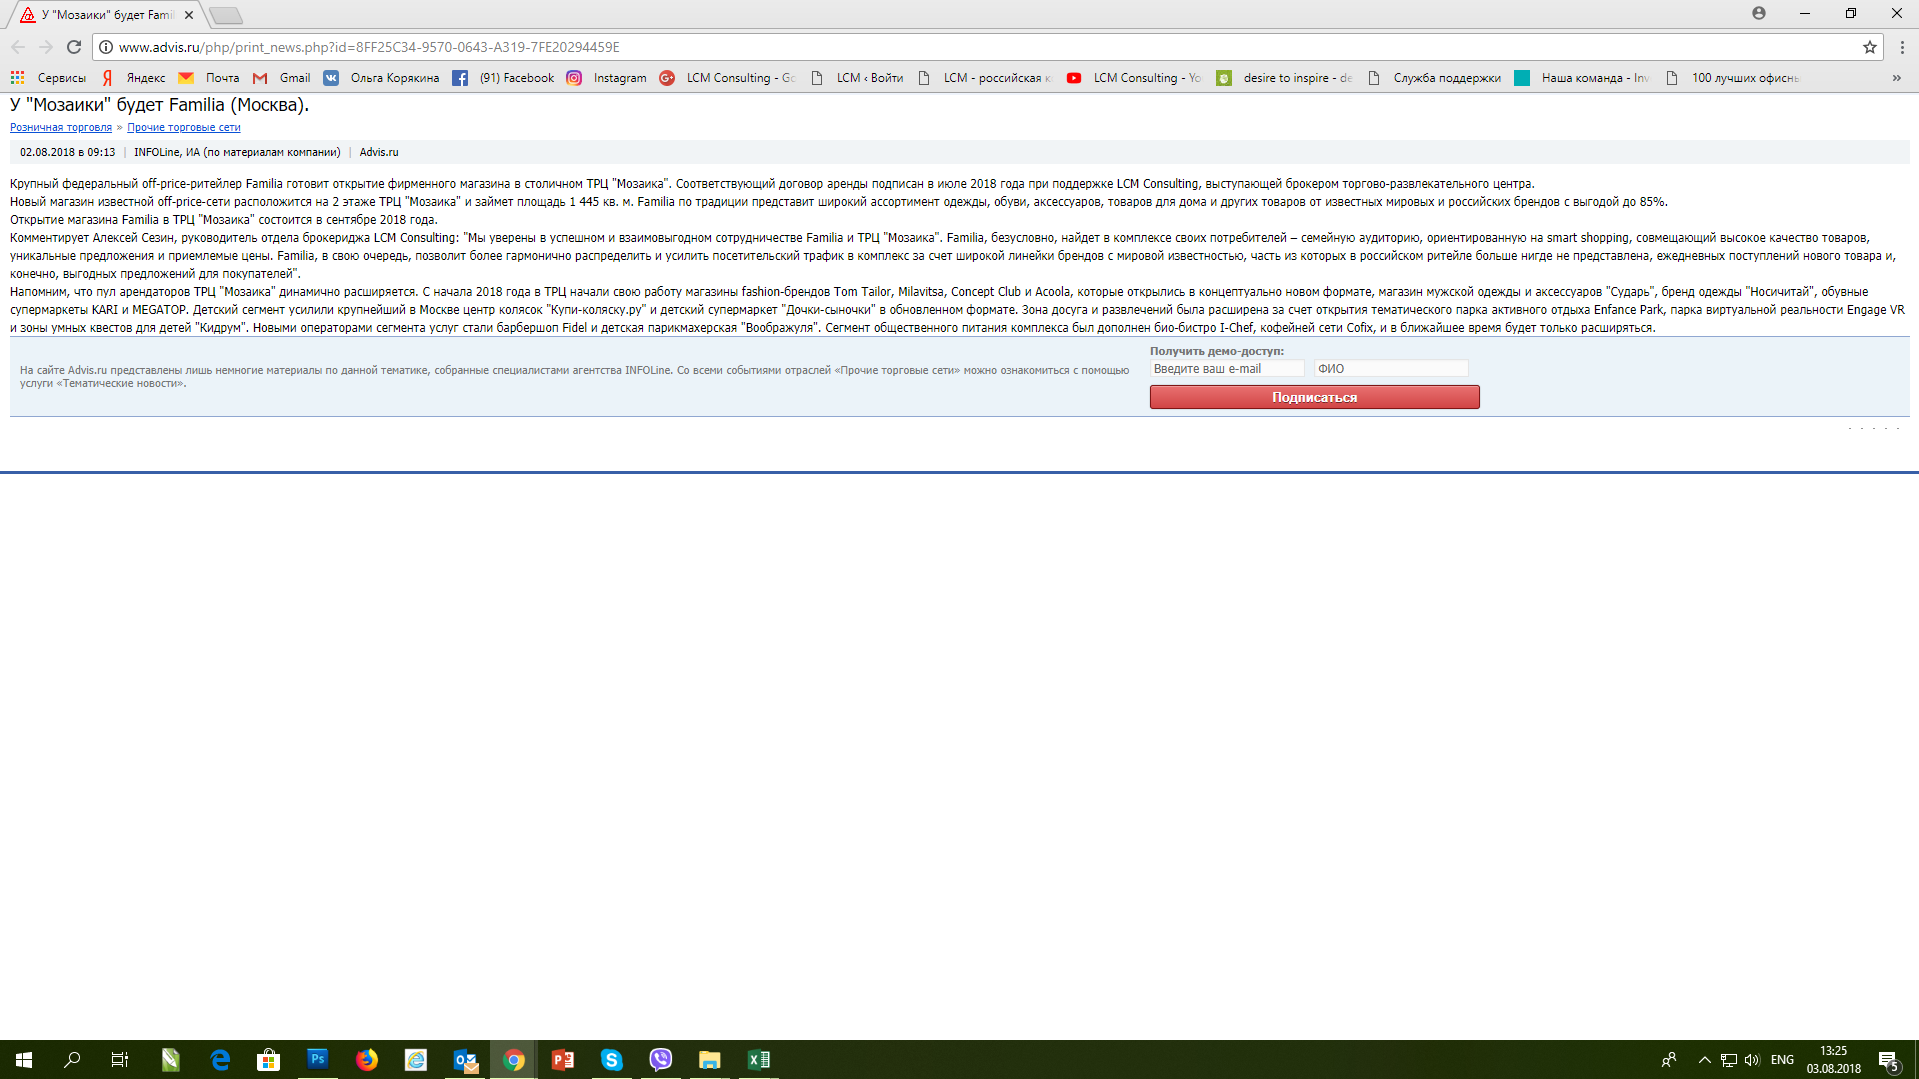The height and width of the screenshot is (1079, 1919).
Task: Open the Сервисы apps bookmark
Action: (x=48, y=78)
